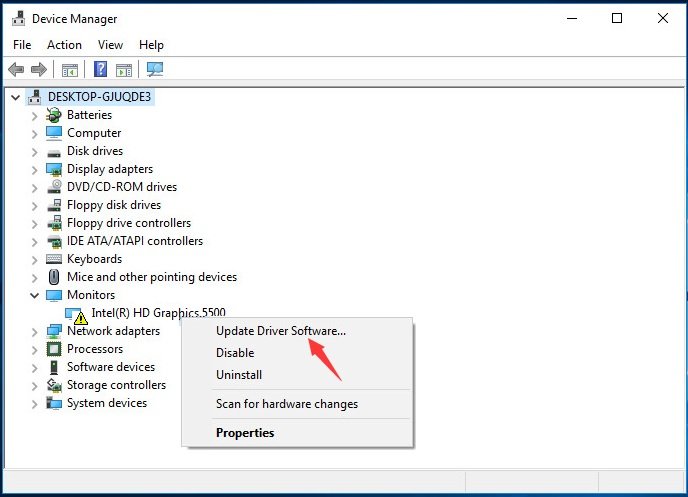
Task: Collapse the DESKTOP-GJUQDE3 root node
Action: click(x=15, y=97)
